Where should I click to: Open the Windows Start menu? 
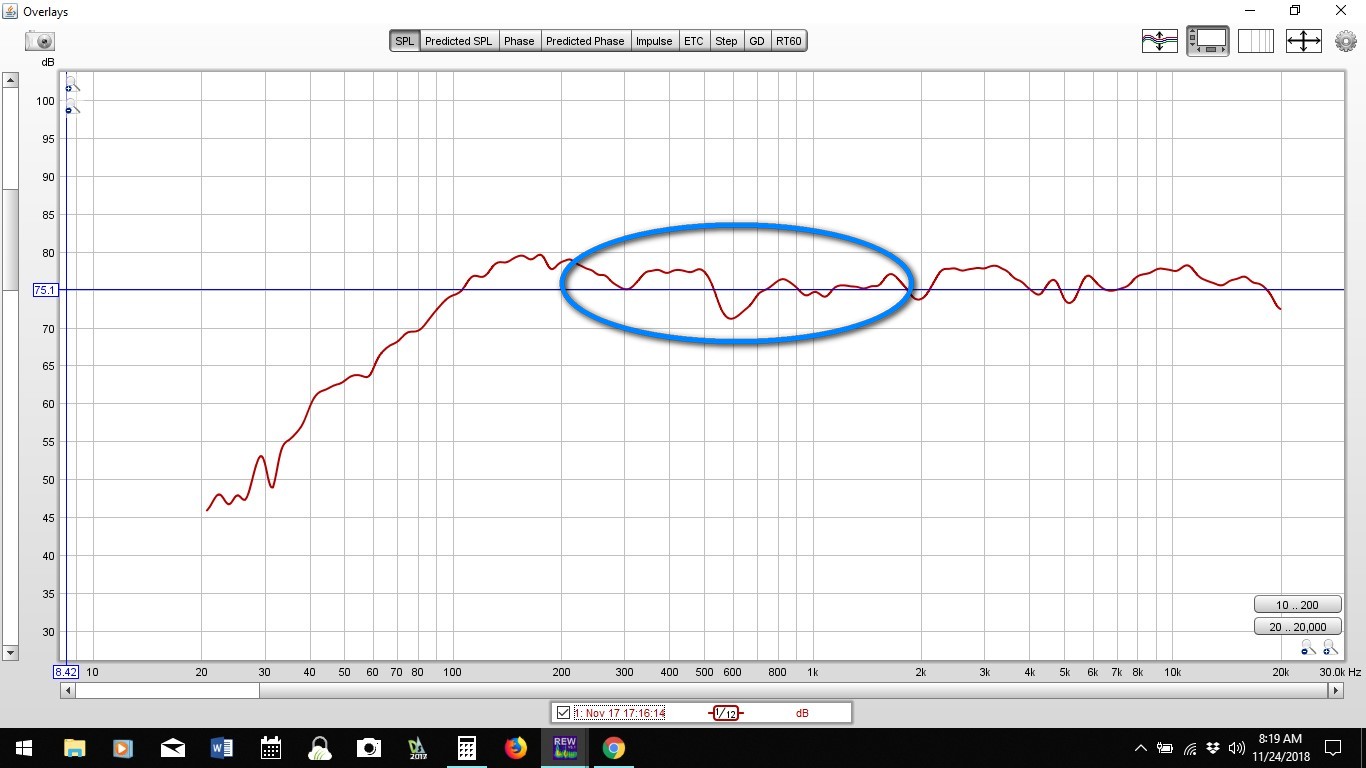(x=24, y=748)
